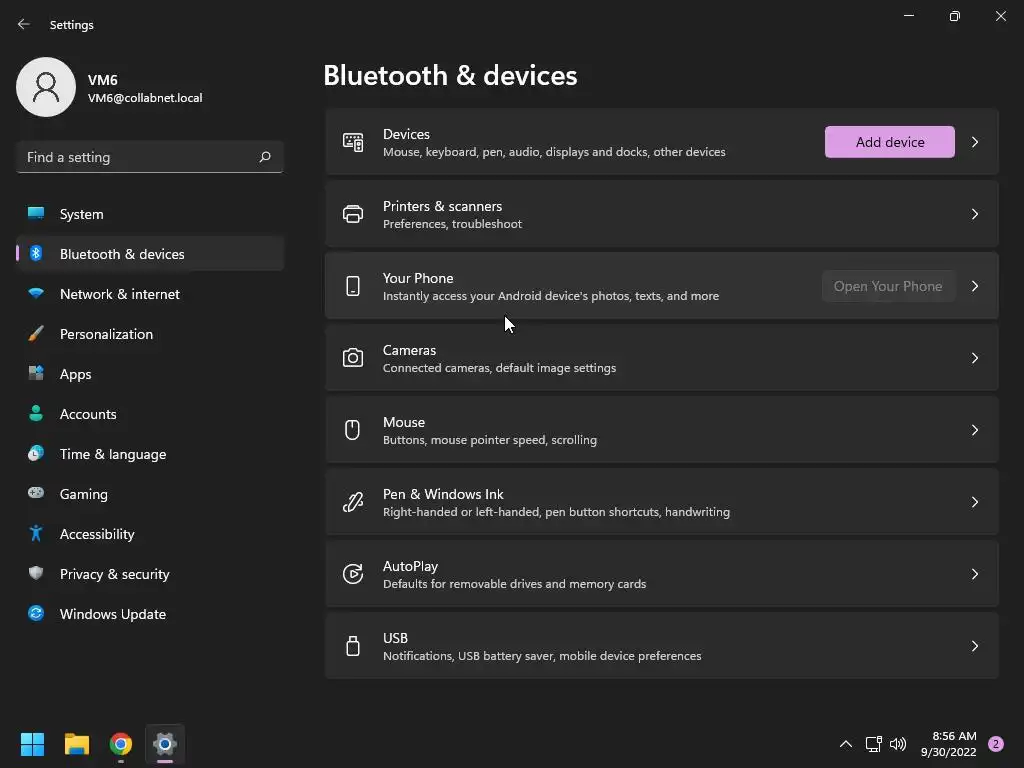
Task: Expand the Printers & scanners chevron
Action: 975,214
